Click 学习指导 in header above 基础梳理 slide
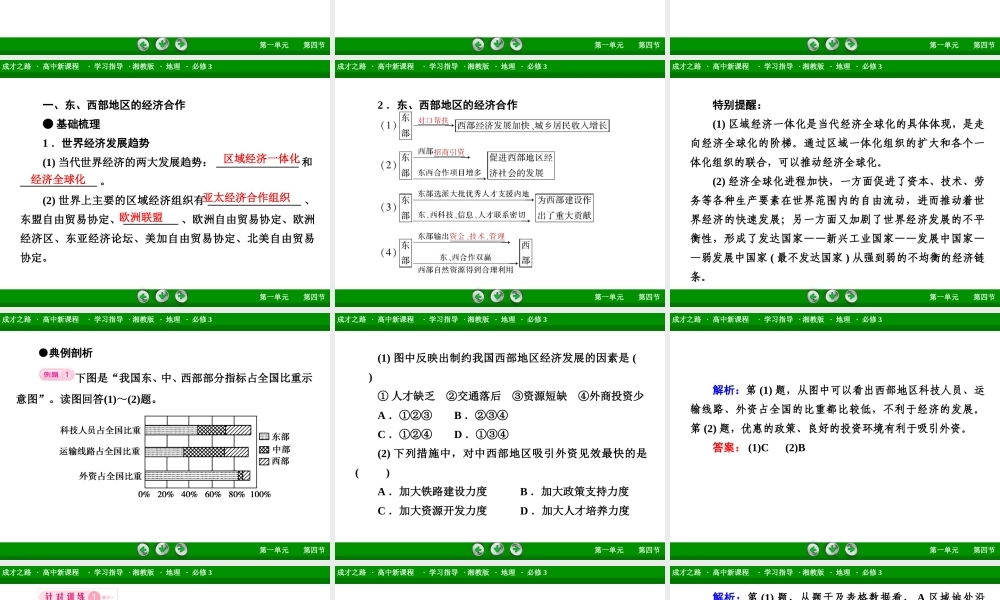Screen dimensions: 1000x600 (107, 67)
